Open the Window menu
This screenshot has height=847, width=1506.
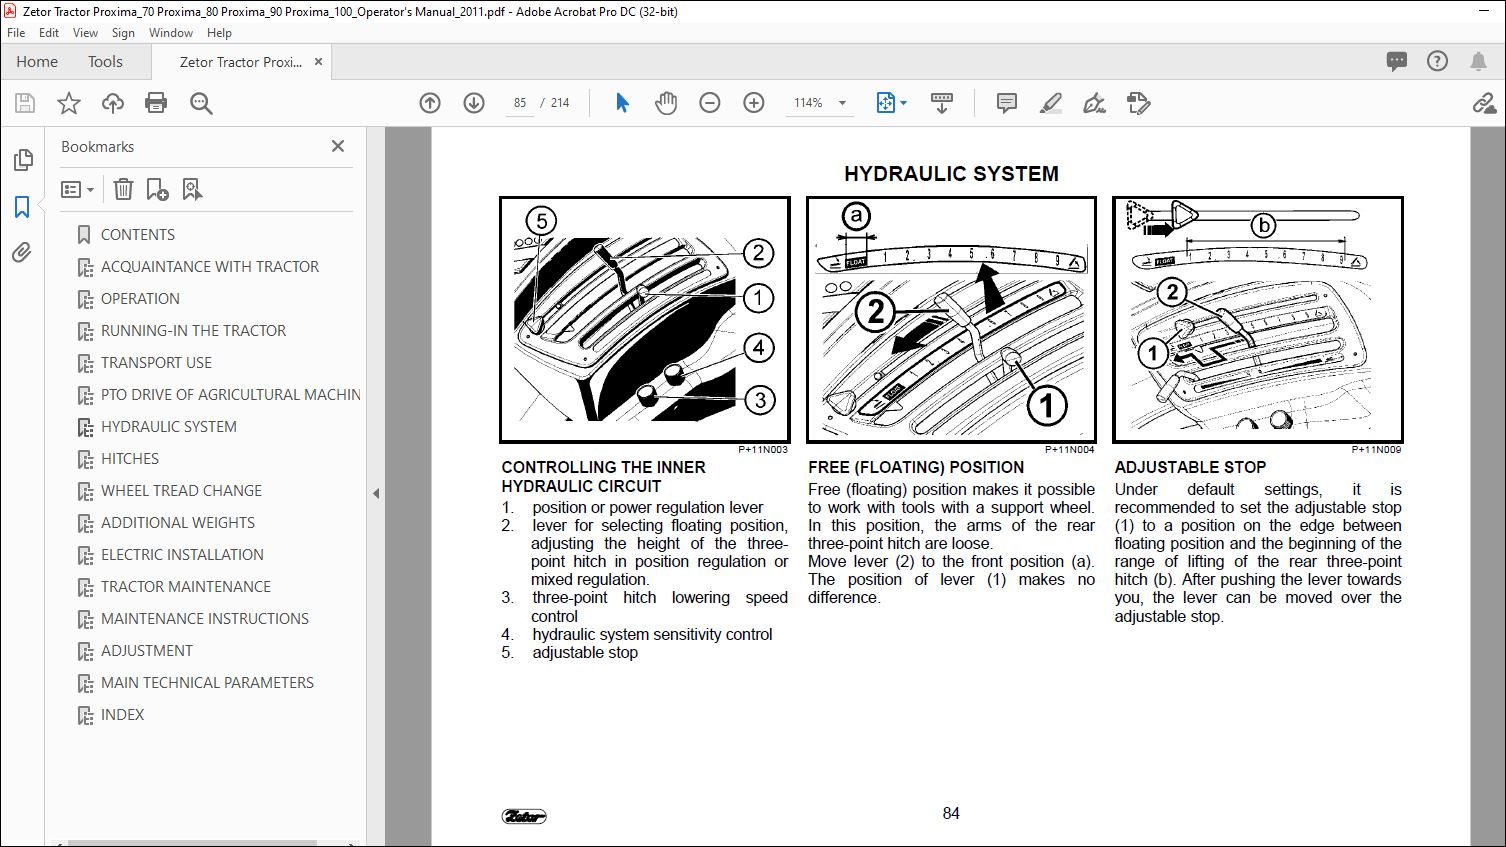click(171, 33)
